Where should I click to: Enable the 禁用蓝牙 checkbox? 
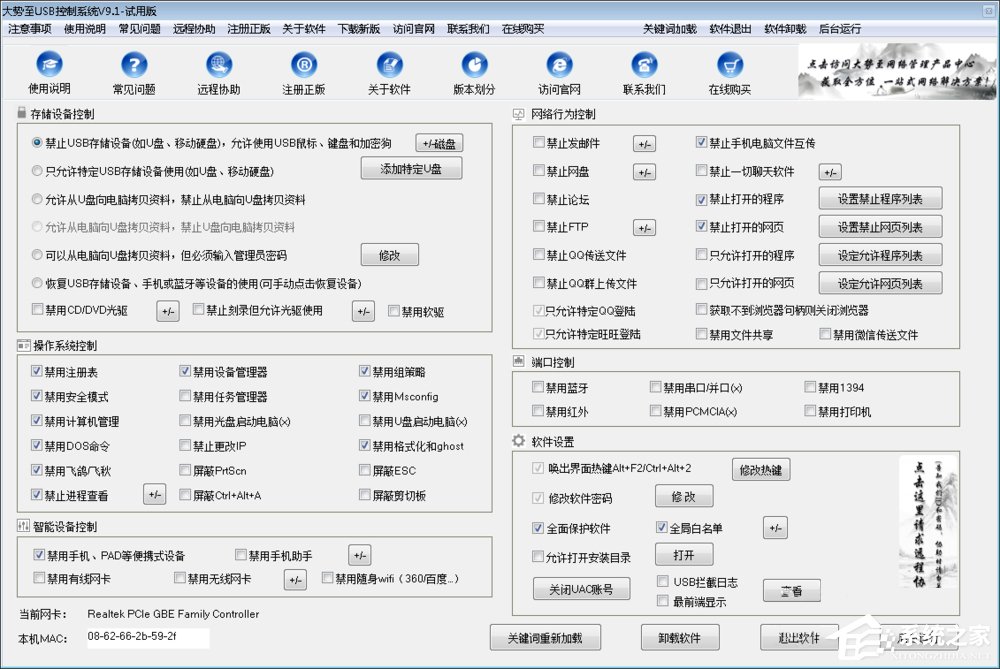(x=539, y=389)
